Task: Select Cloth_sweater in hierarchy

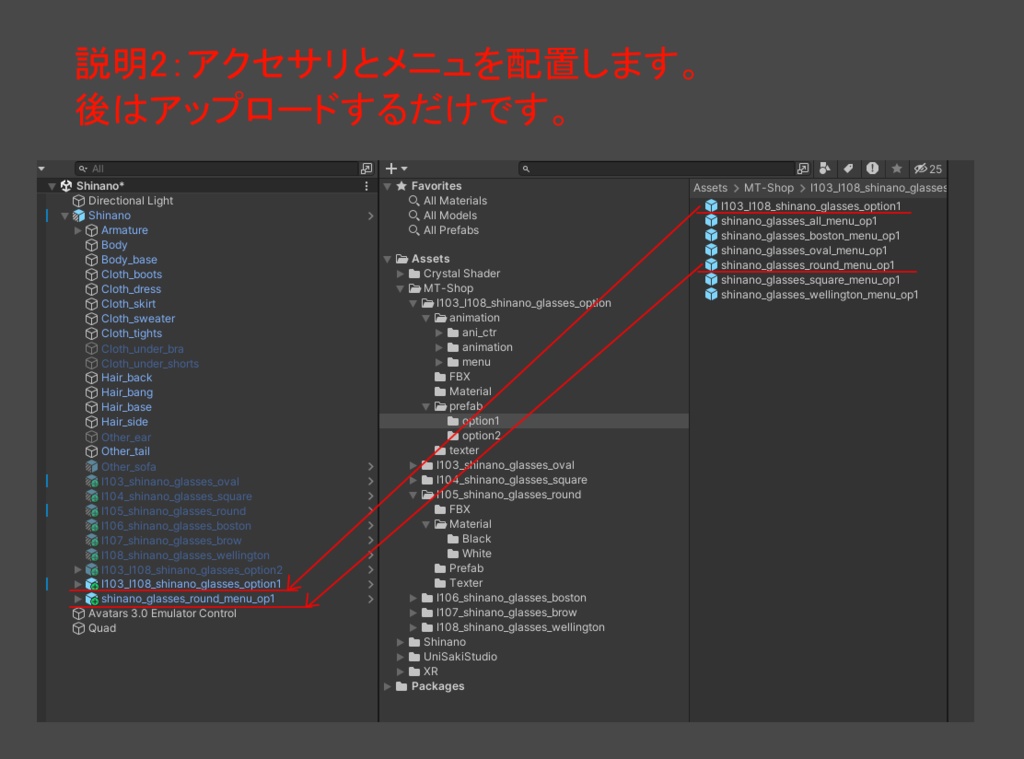Action: (x=130, y=319)
